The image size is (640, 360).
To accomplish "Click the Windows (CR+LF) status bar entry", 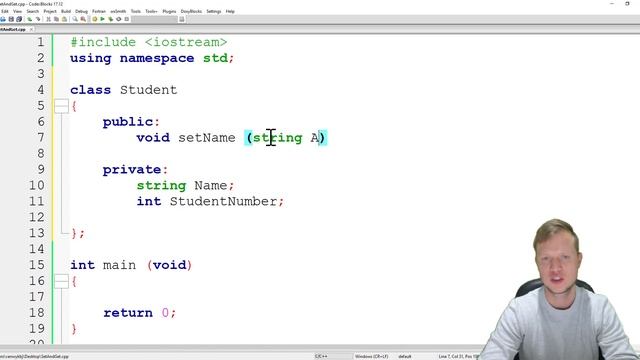I will 371,356.
